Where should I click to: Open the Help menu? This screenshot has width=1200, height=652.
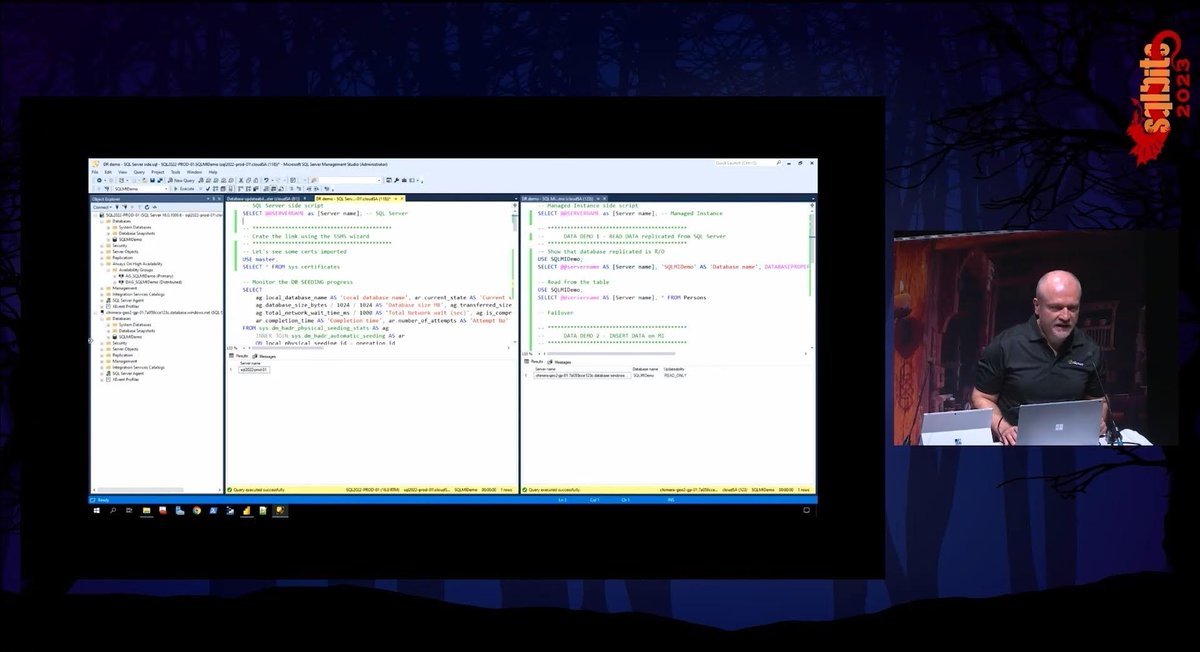click(x=213, y=172)
